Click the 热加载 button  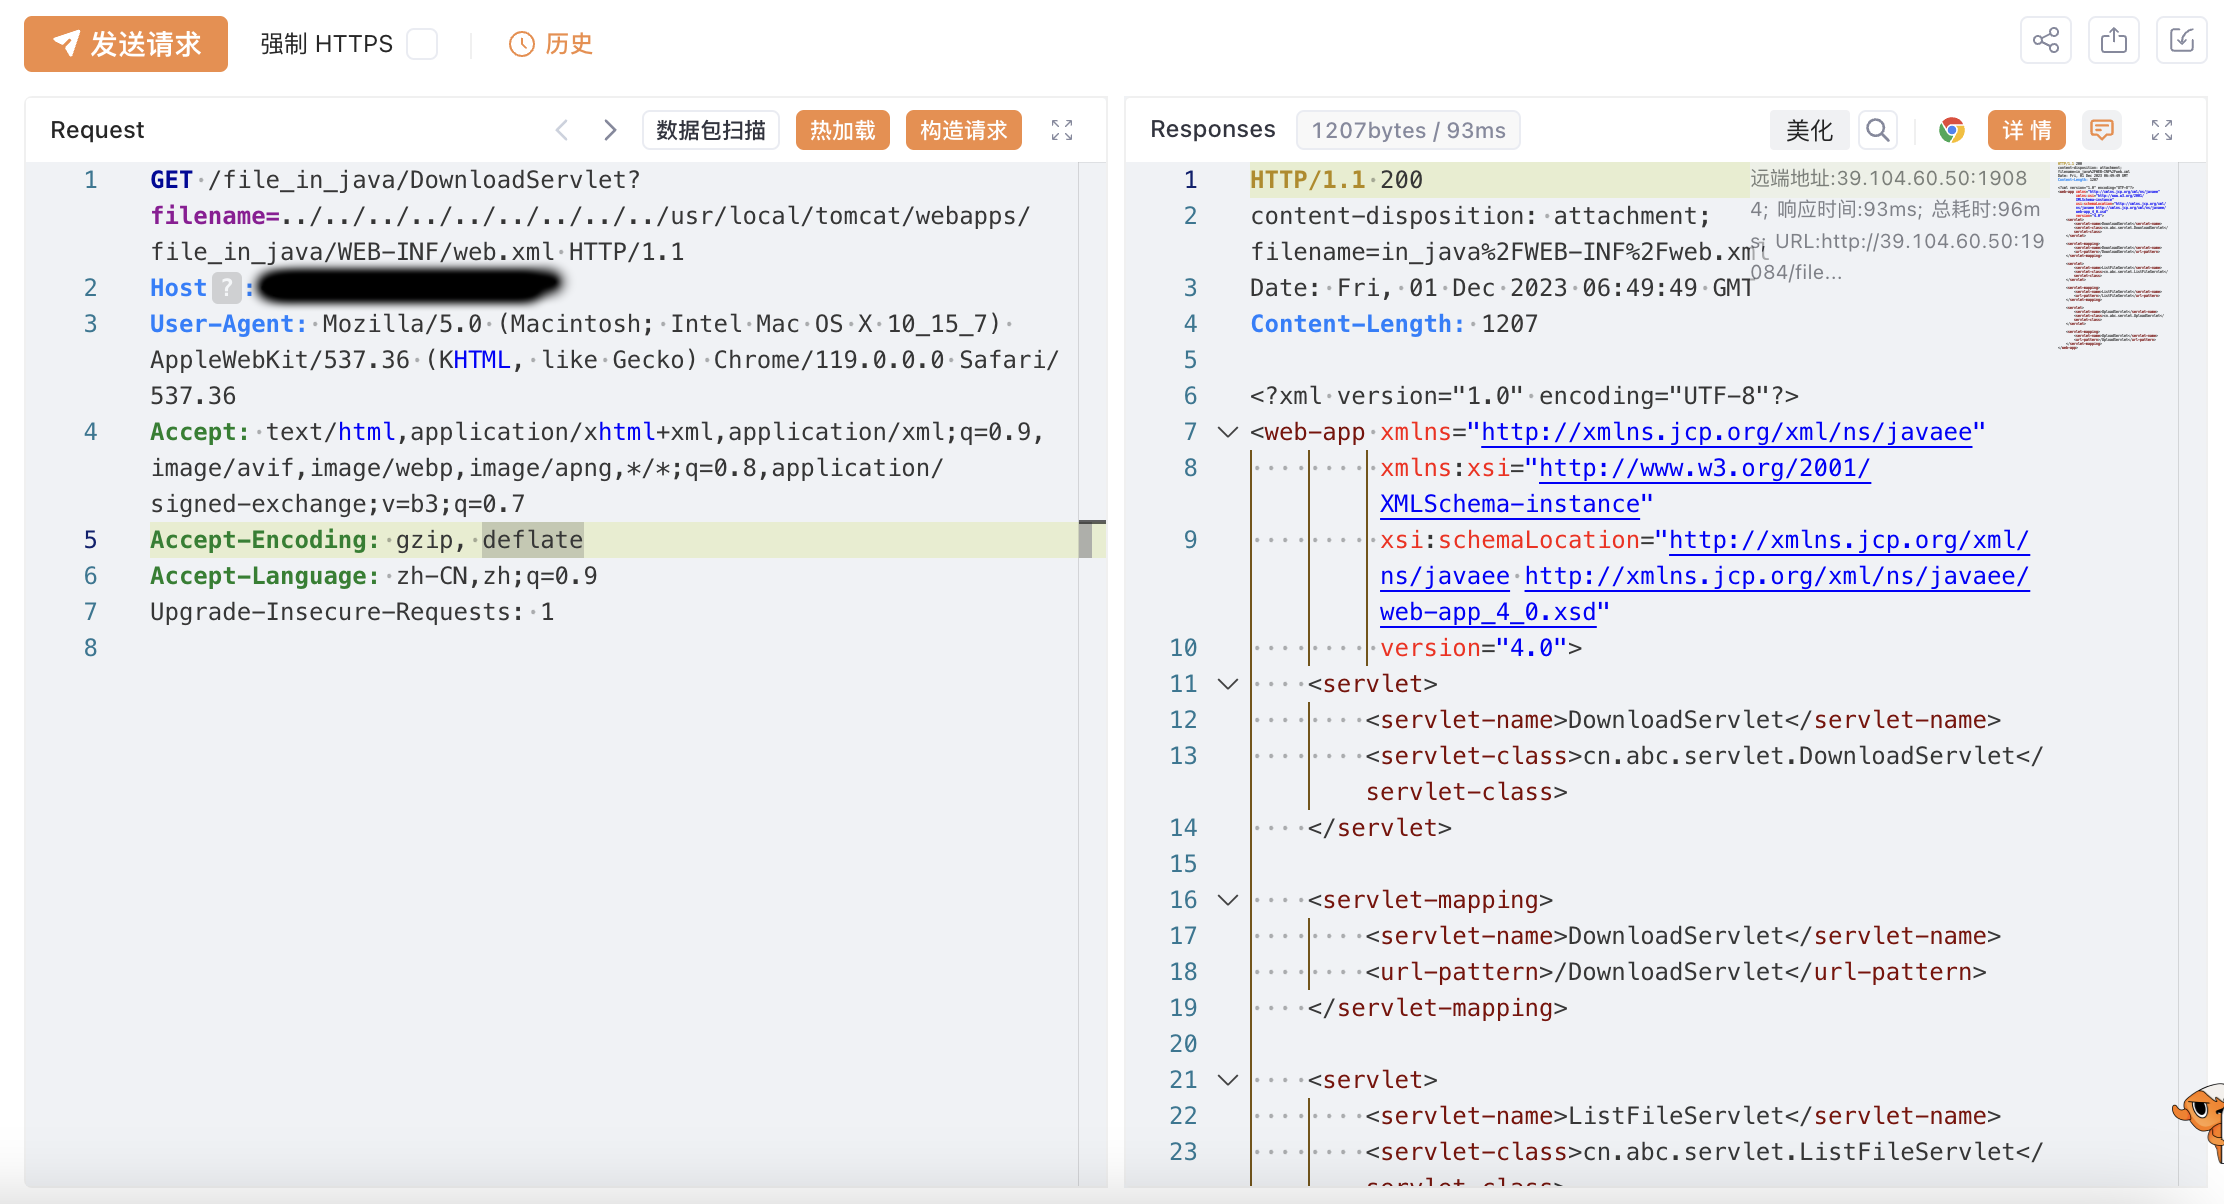842,130
